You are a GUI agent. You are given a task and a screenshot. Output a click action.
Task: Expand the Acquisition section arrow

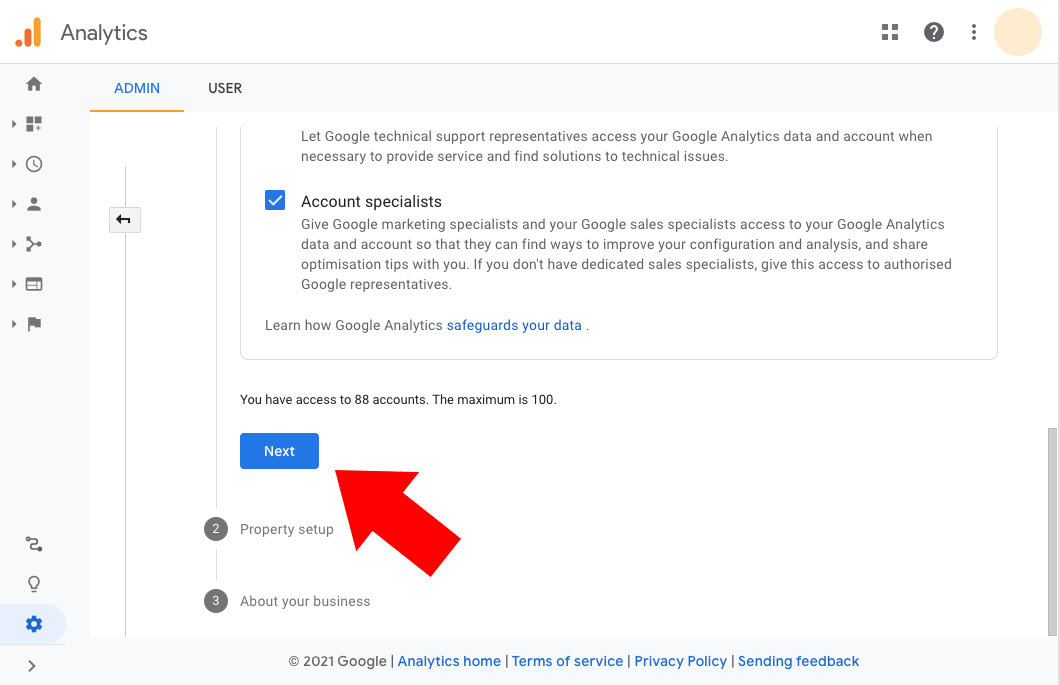point(14,243)
